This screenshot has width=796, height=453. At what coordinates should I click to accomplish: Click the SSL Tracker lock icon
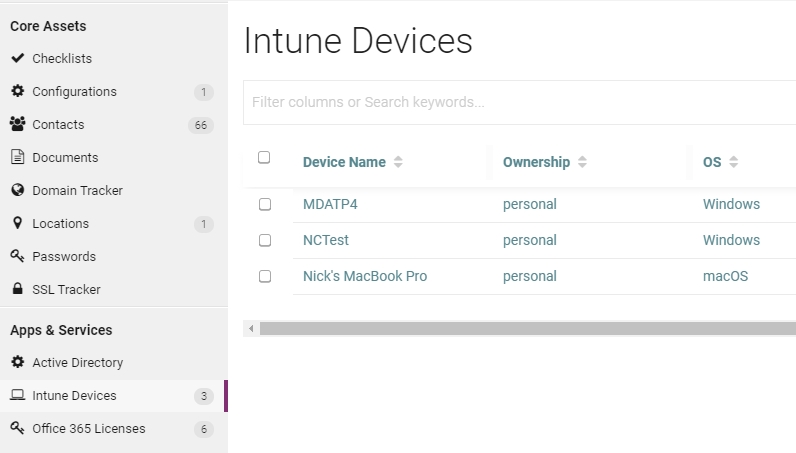17,289
